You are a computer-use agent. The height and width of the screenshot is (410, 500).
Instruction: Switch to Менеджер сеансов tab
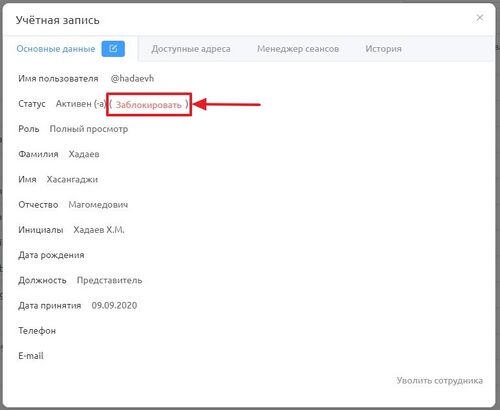[298, 49]
